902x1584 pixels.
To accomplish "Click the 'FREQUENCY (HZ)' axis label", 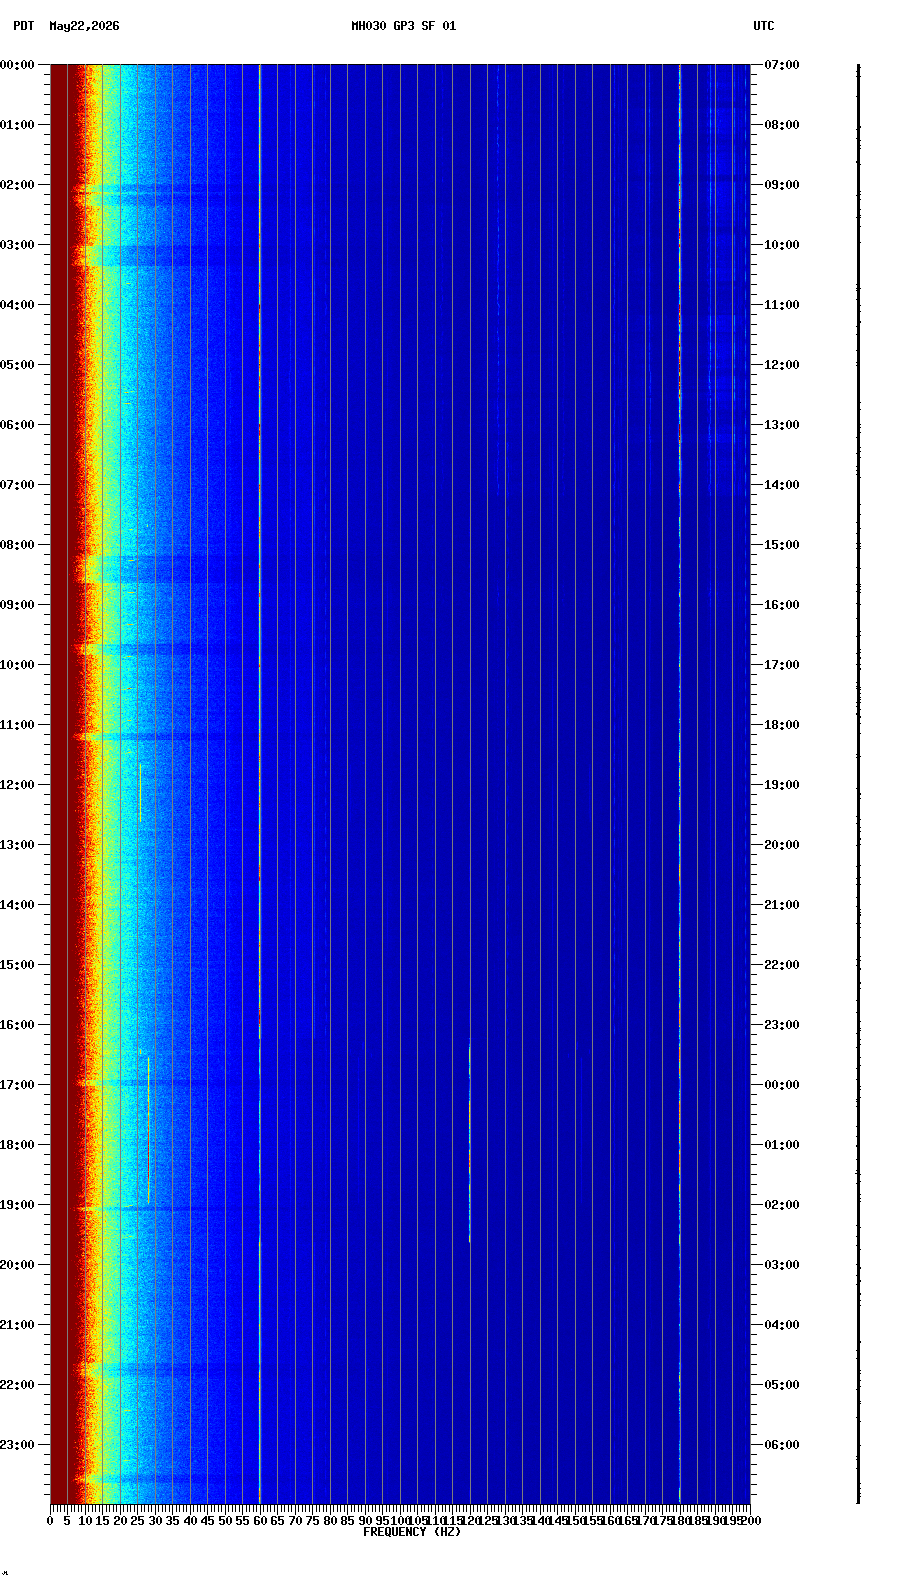I will [412, 1531].
